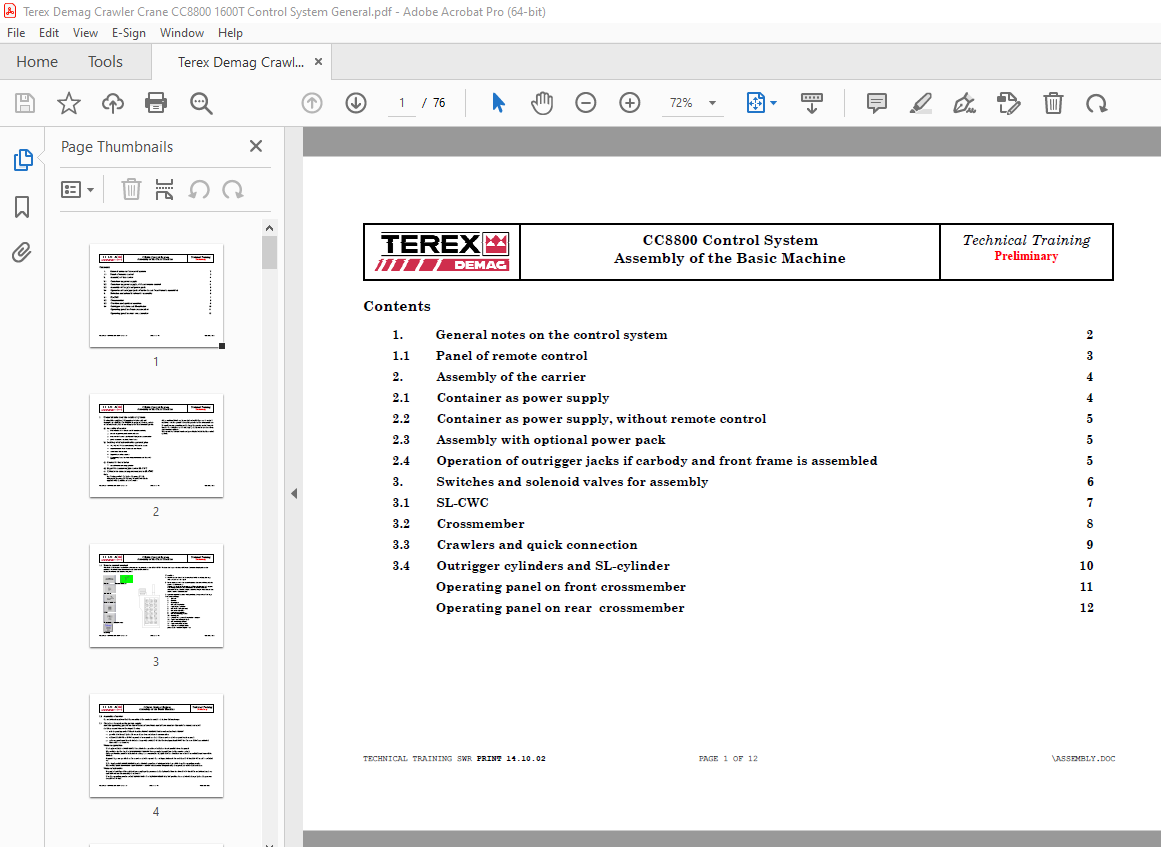The width and height of the screenshot is (1161, 847).
Task: Click 'Operating panel on front crossmember'
Action: coord(561,586)
